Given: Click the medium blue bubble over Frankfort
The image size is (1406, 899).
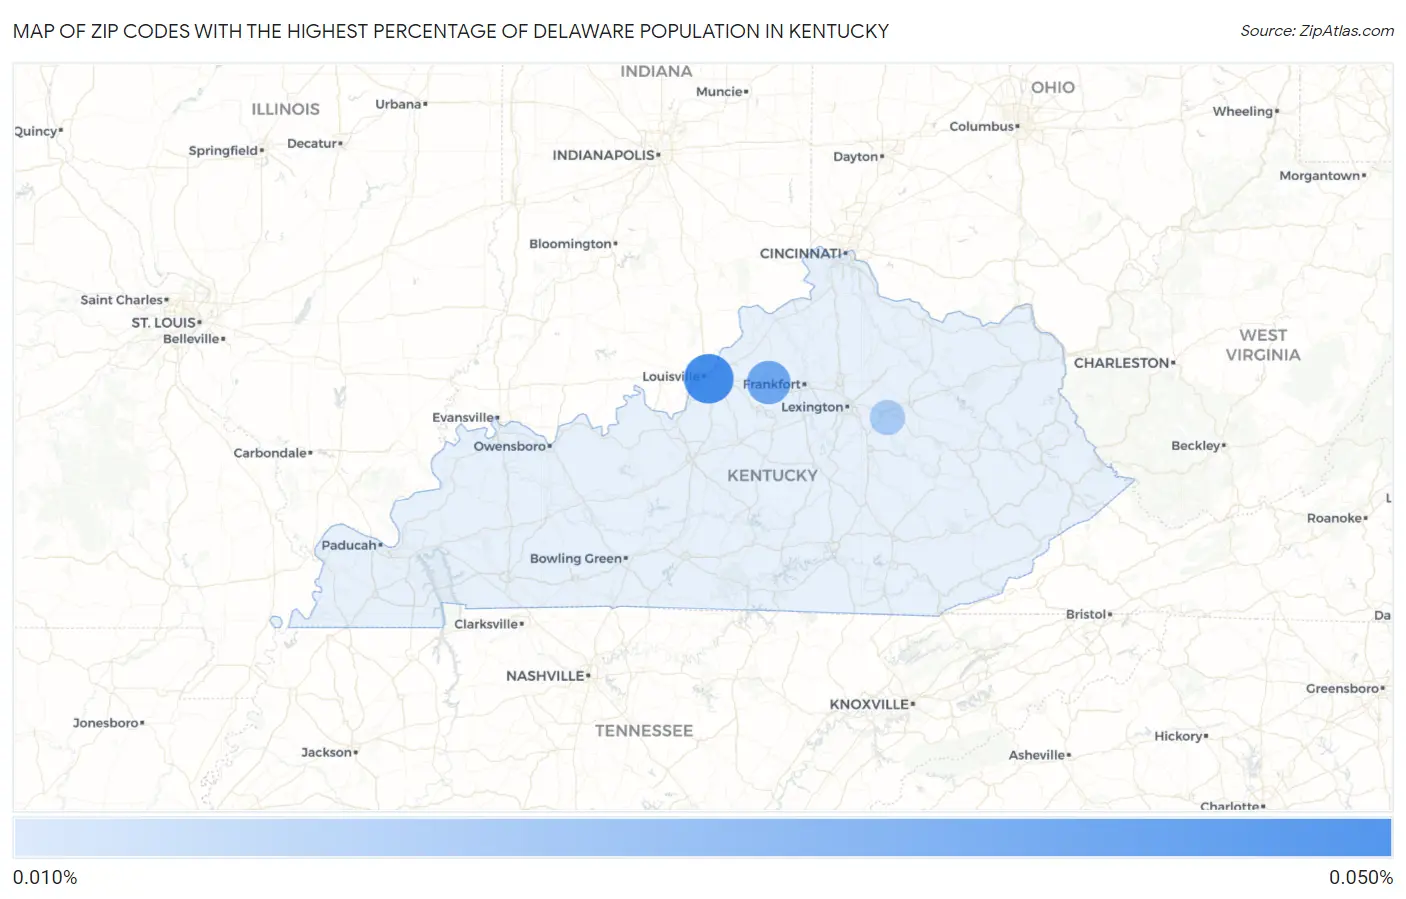Looking at the screenshot, I should [768, 383].
